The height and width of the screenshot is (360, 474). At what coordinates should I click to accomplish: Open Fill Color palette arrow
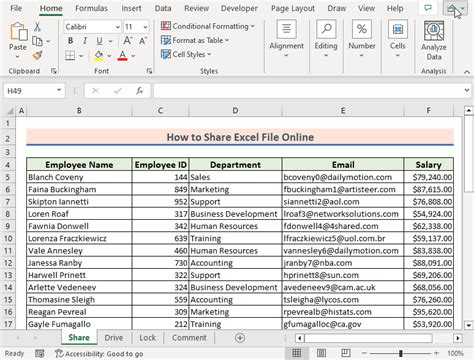pos(109,56)
